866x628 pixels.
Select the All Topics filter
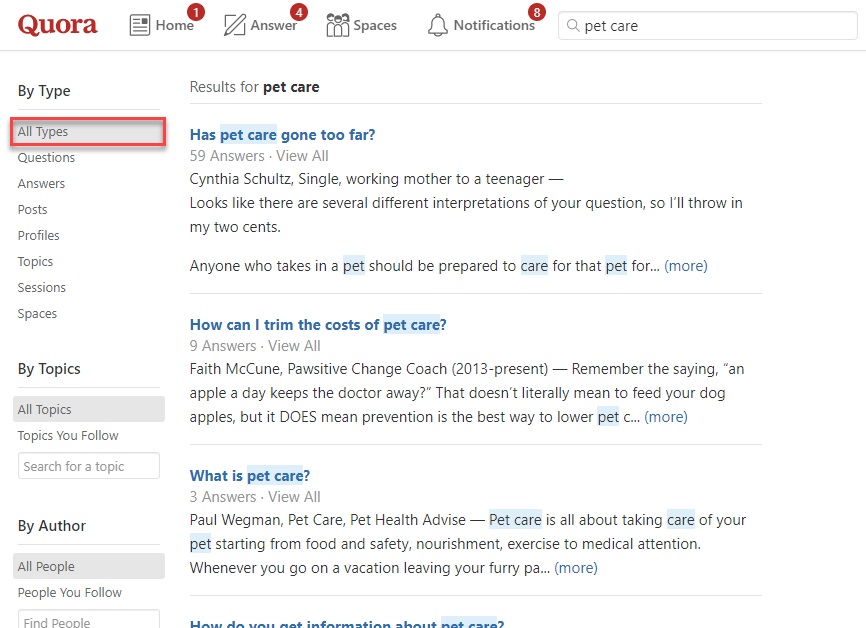coord(89,409)
